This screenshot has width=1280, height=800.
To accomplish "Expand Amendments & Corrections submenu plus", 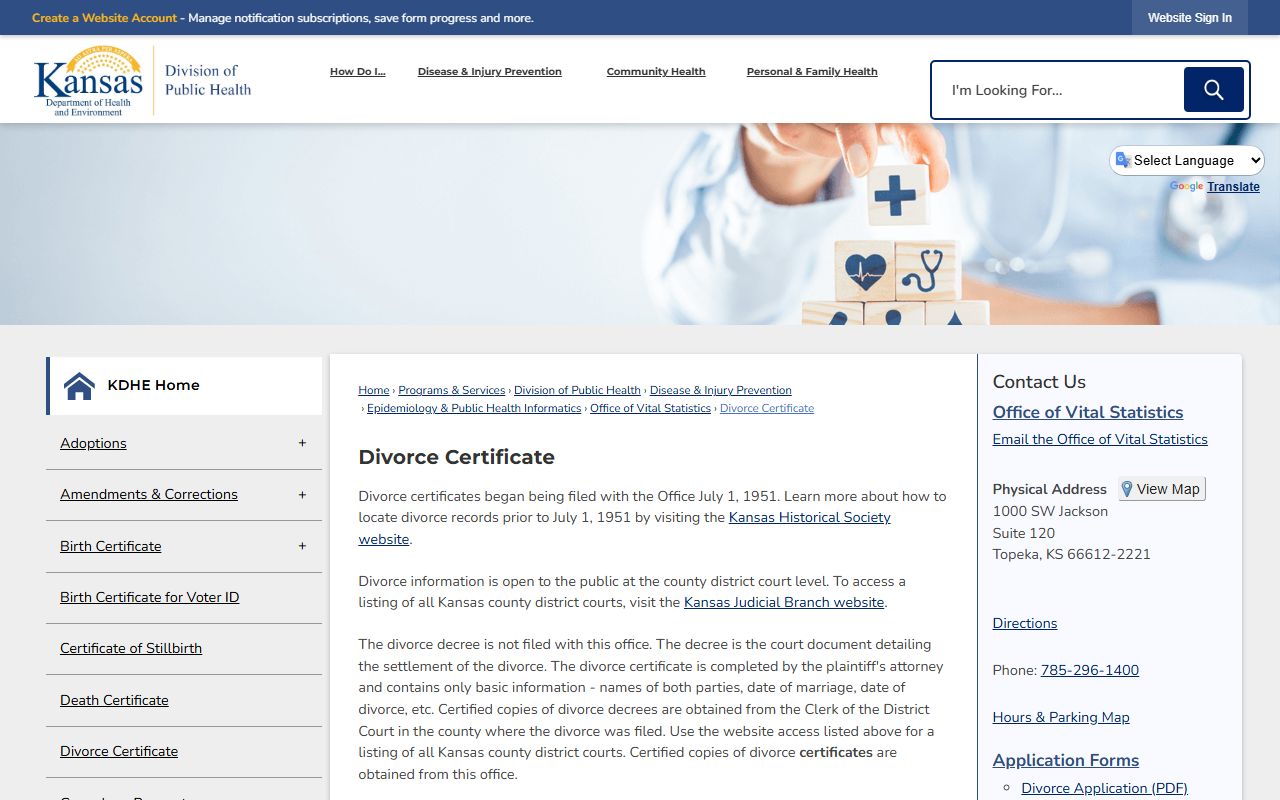I will click(x=302, y=495).
